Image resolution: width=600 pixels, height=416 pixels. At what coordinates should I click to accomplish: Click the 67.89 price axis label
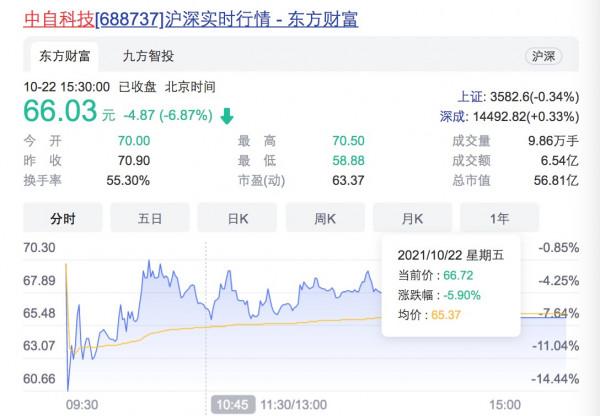[39, 281]
